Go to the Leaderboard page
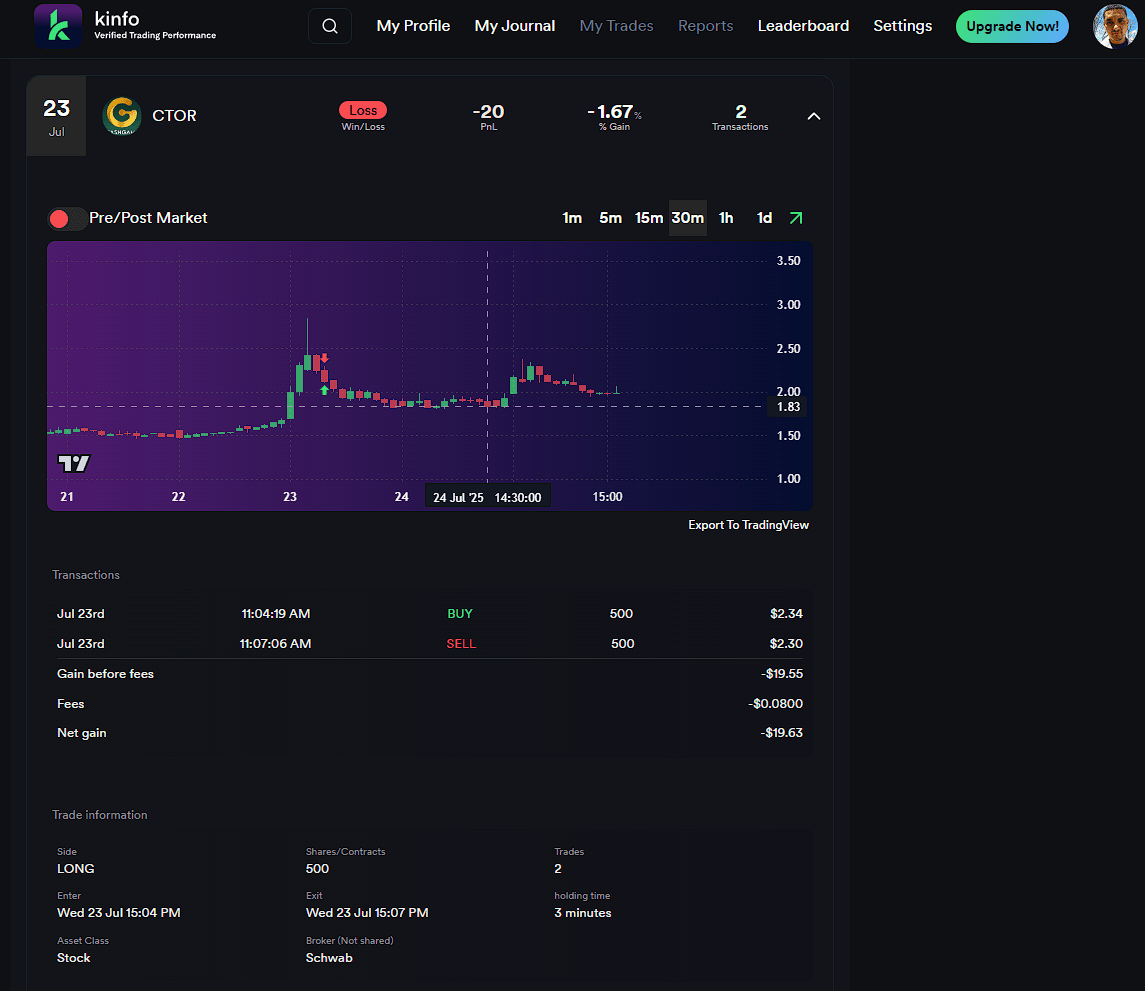 [803, 26]
